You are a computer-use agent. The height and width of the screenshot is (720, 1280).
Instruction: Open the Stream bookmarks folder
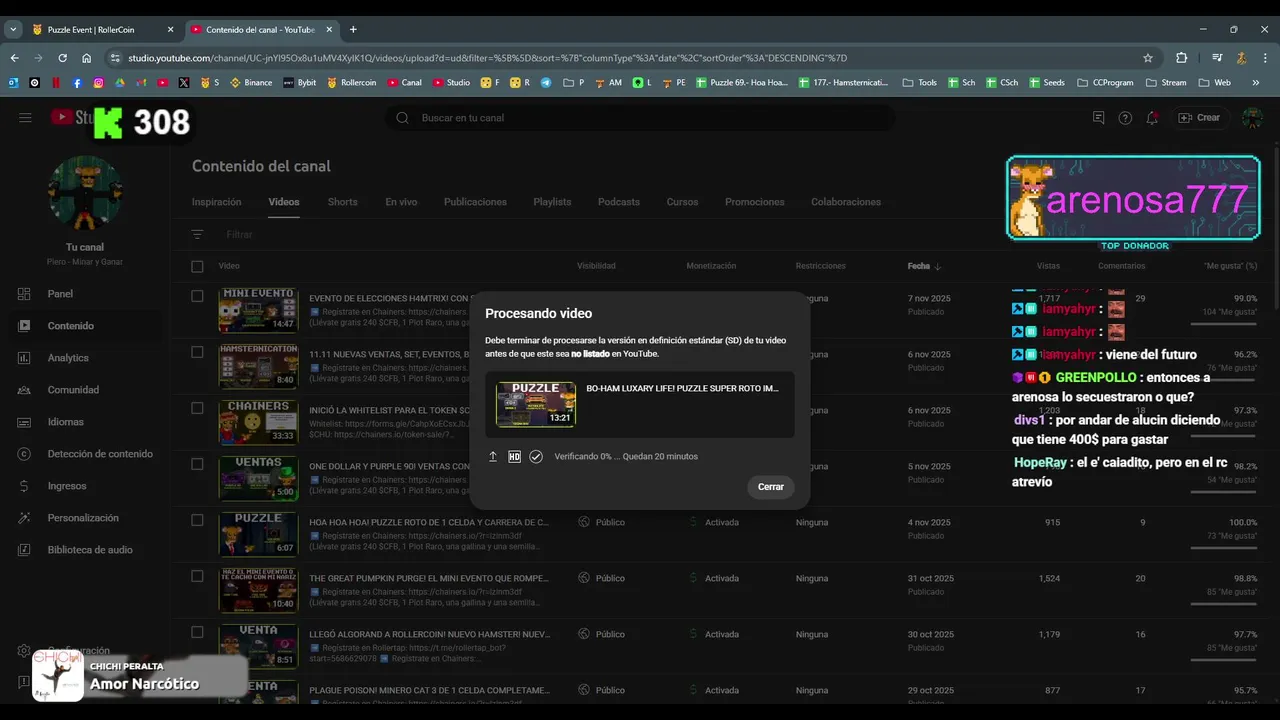coord(1166,83)
